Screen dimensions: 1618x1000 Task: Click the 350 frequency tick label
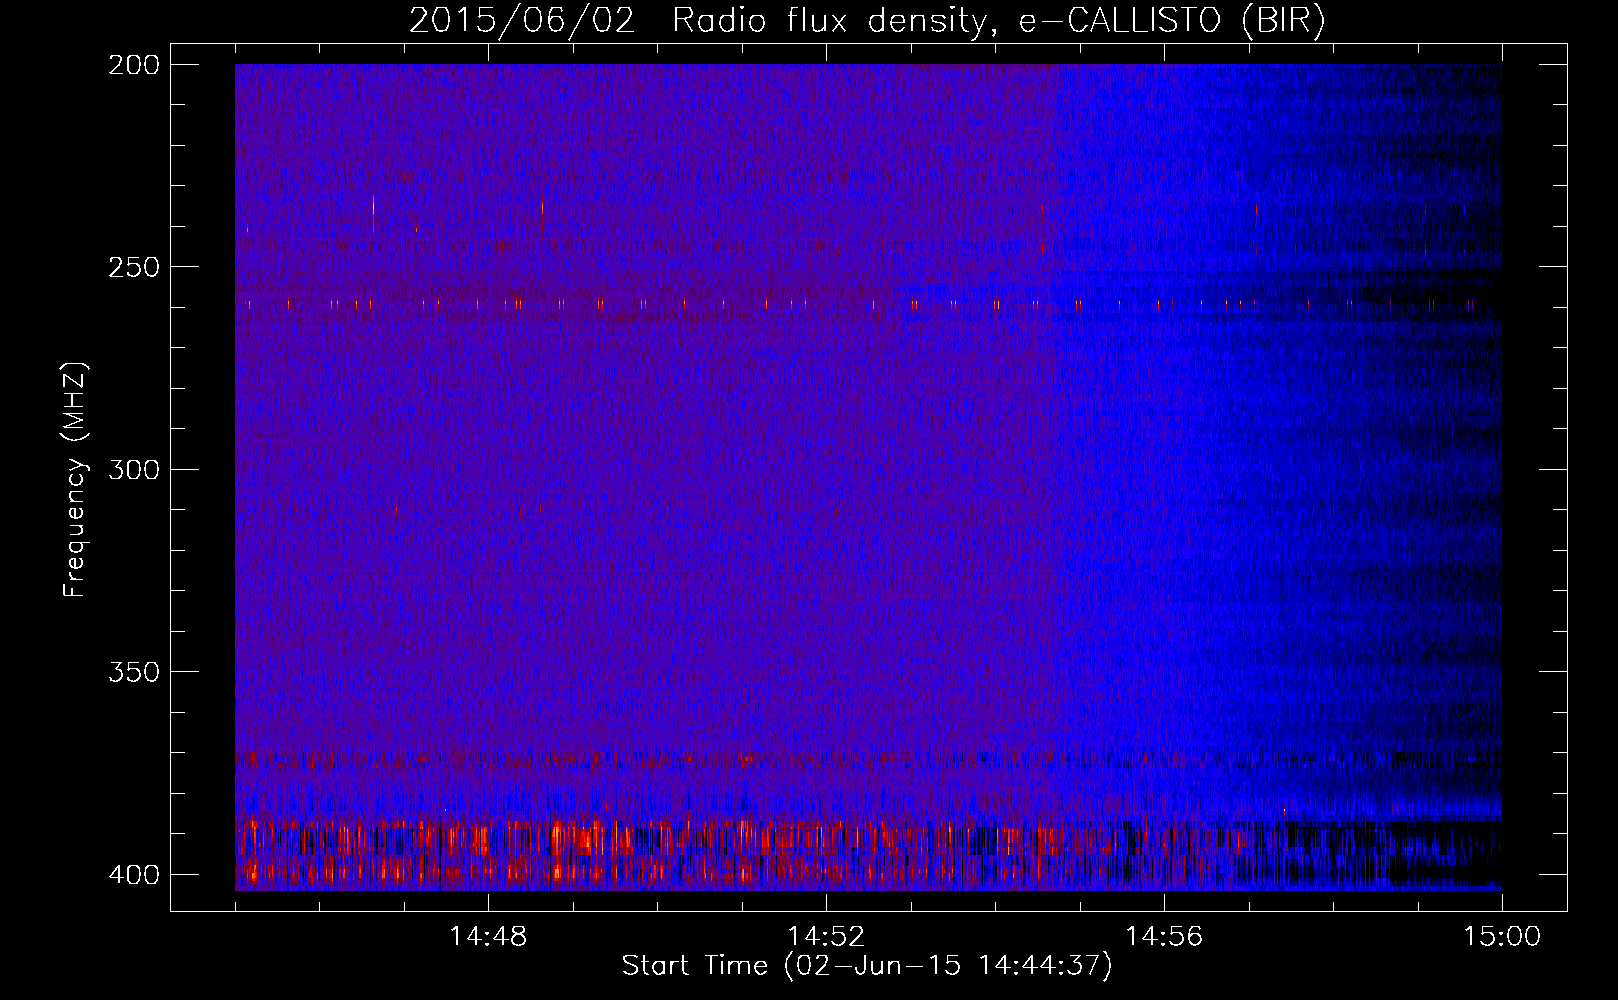point(133,671)
